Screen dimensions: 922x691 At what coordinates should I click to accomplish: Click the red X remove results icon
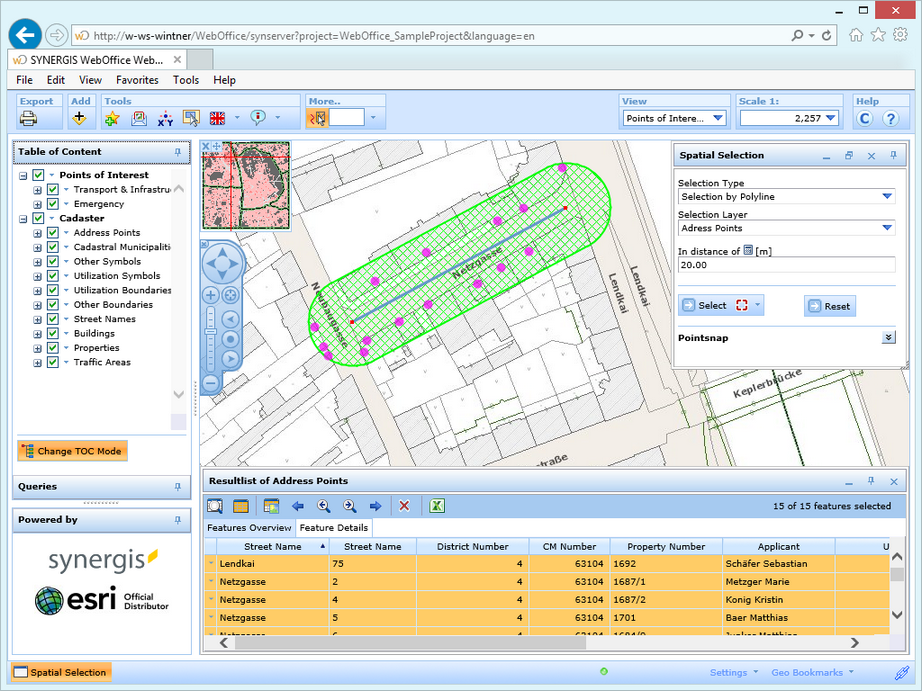(404, 506)
